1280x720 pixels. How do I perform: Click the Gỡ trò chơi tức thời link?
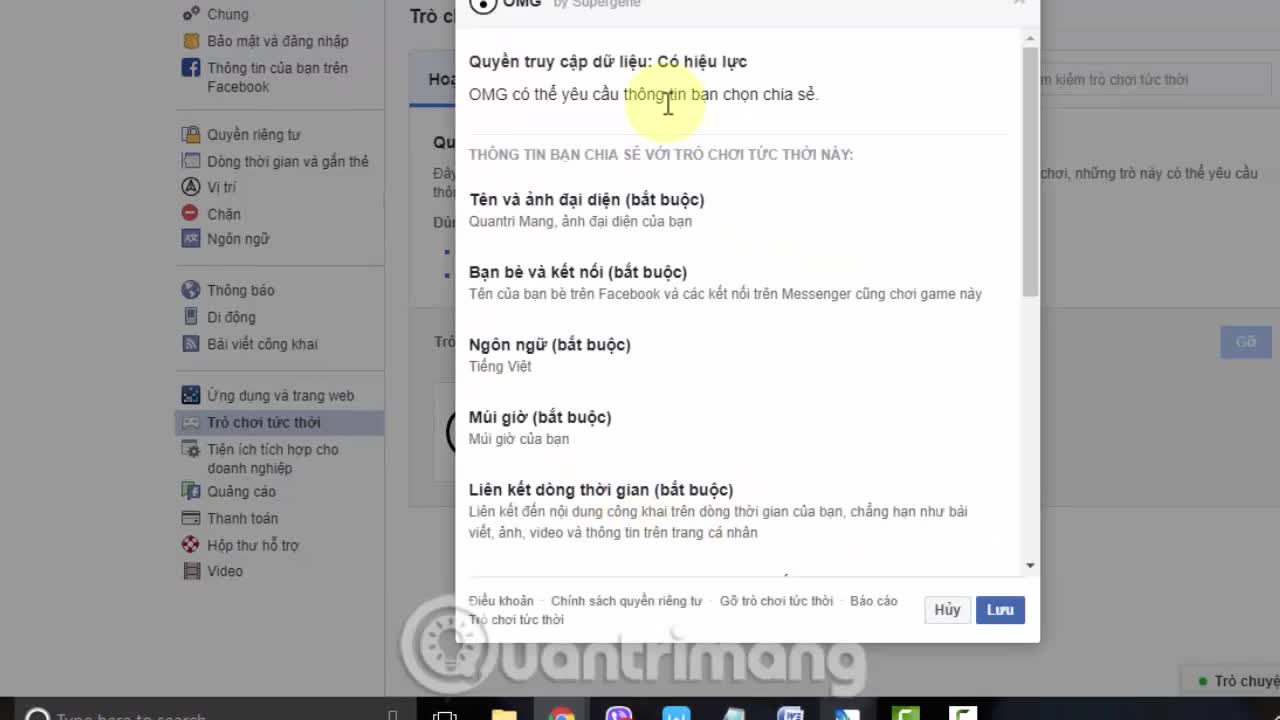(776, 601)
